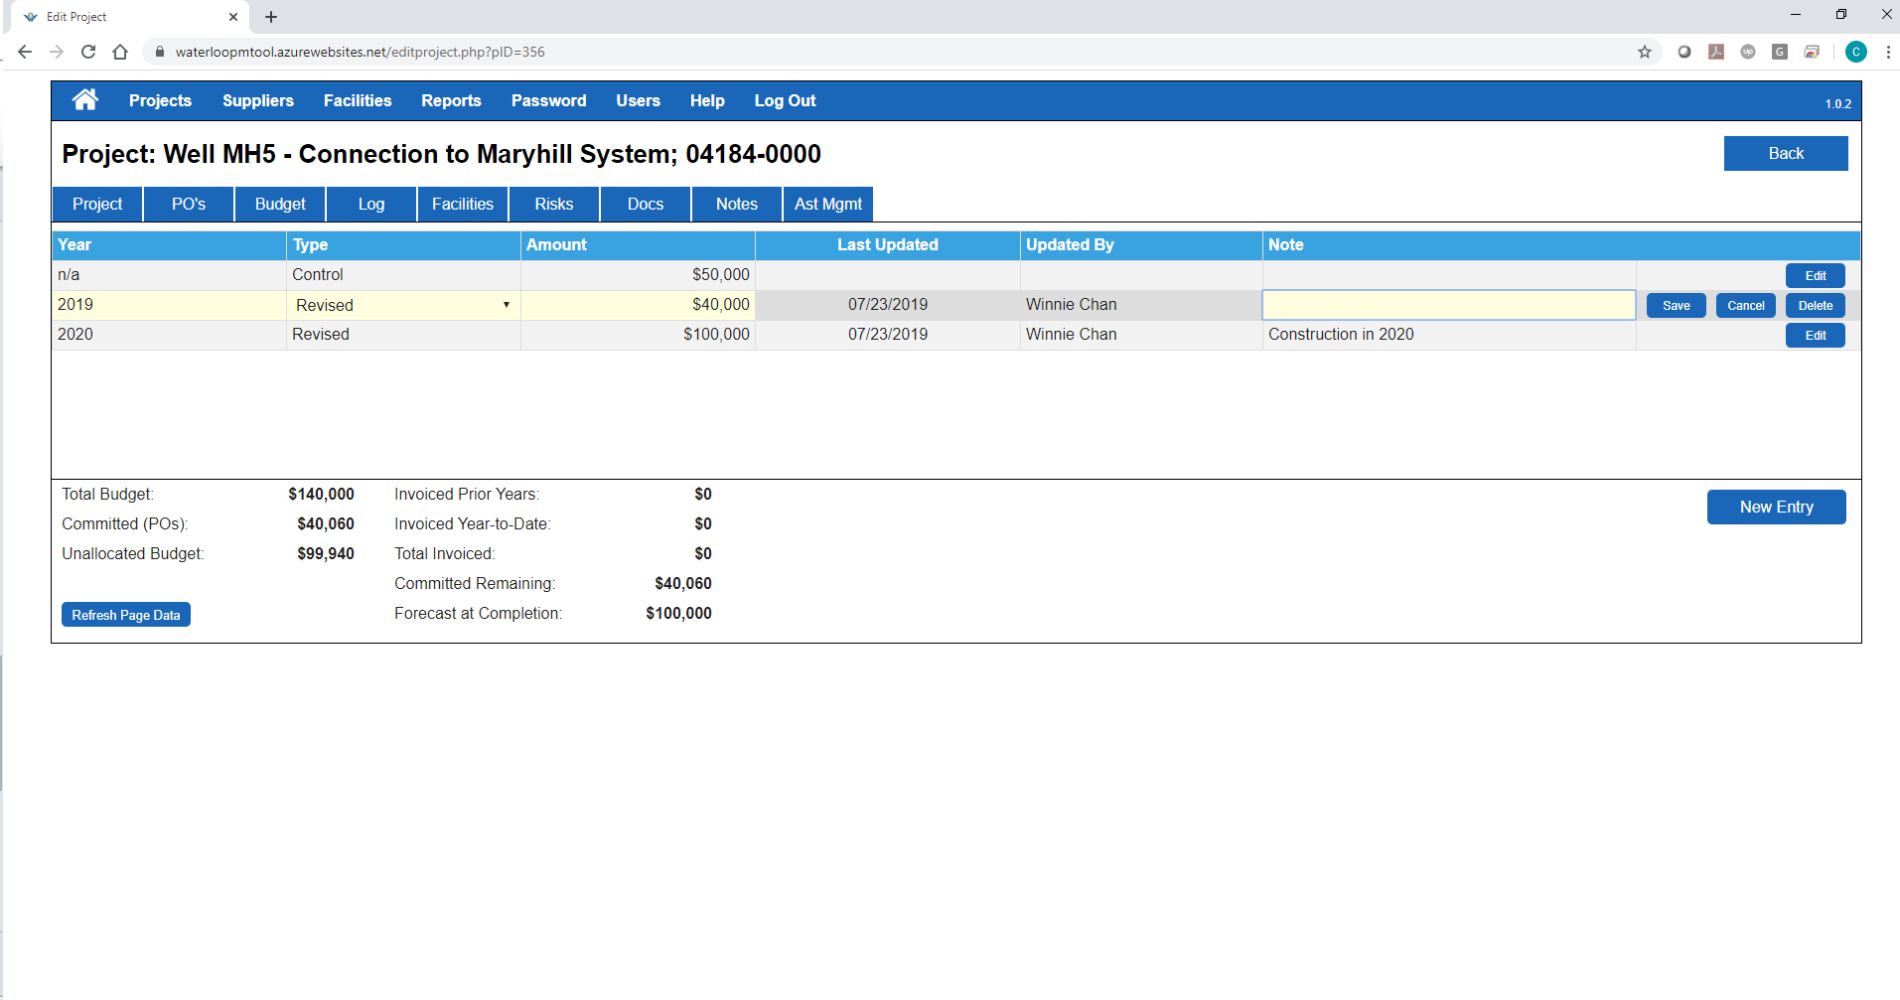The width and height of the screenshot is (1900, 1000).
Task: Open the Suppliers menu
Action: coord(258,101)
